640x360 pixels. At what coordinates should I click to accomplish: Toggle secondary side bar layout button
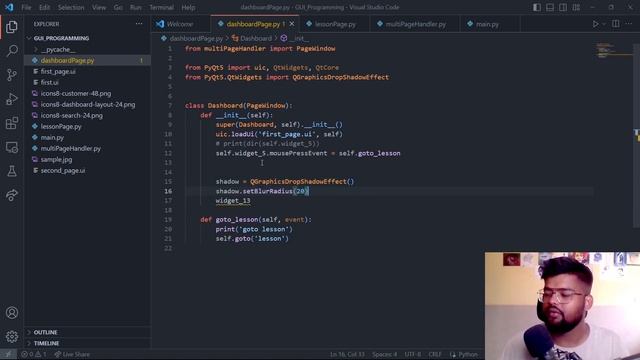point(563,7)
